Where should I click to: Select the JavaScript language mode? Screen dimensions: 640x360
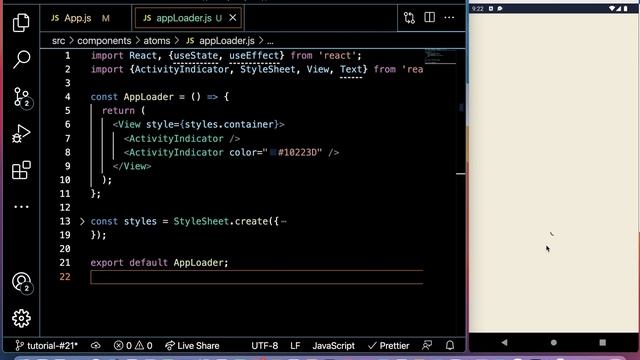pos(333,346)
